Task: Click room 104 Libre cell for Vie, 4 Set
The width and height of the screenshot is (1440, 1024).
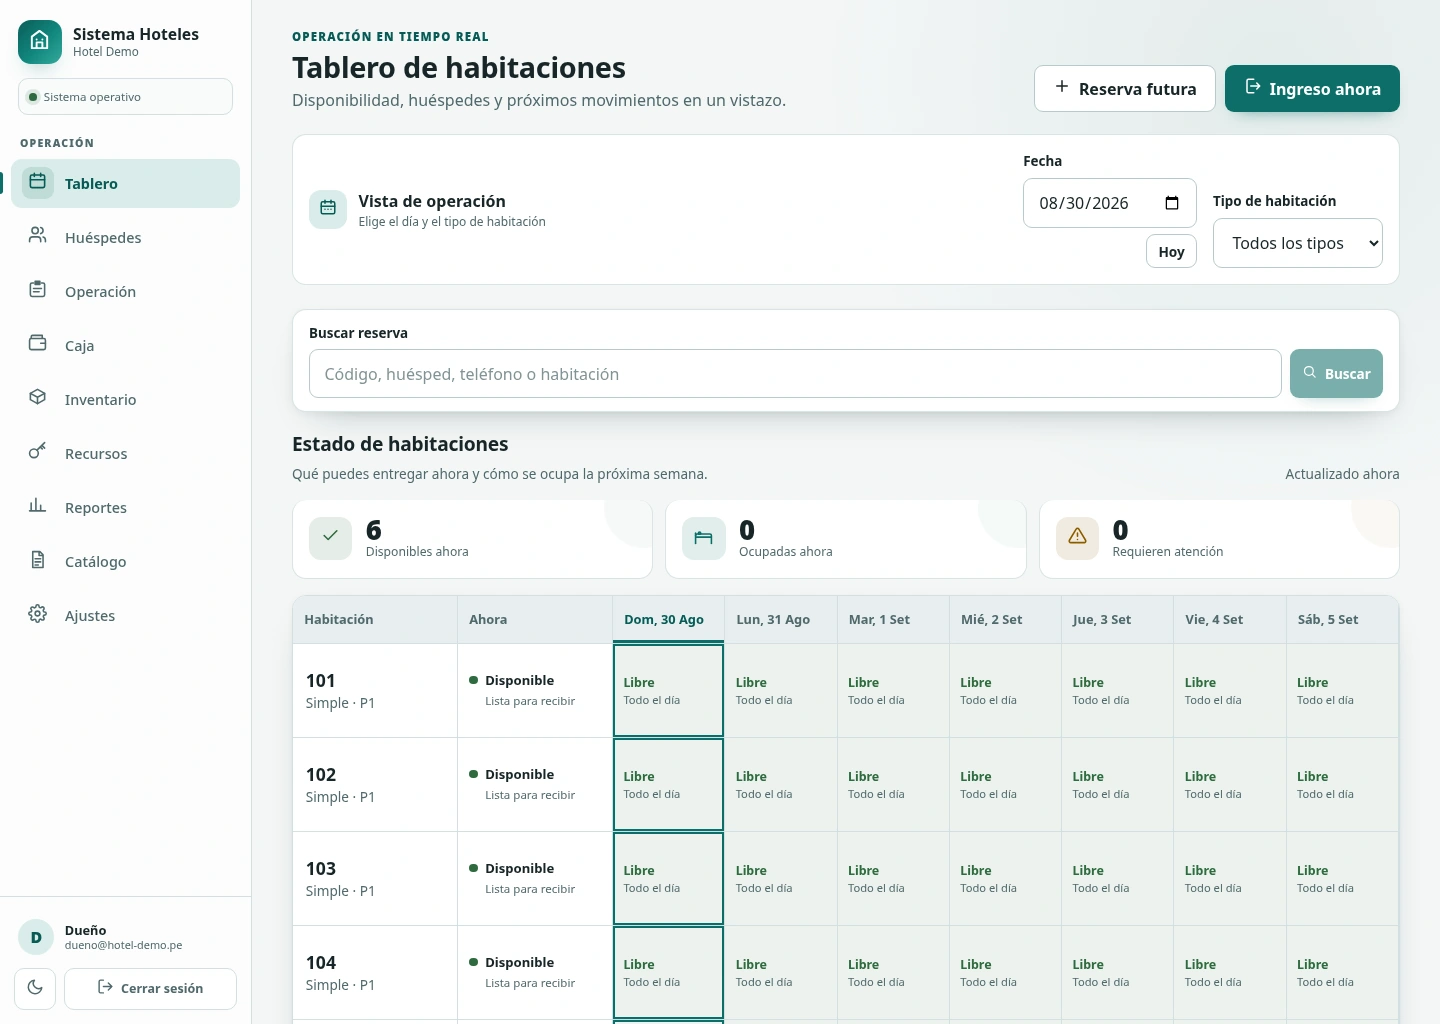Action: 1229,972
